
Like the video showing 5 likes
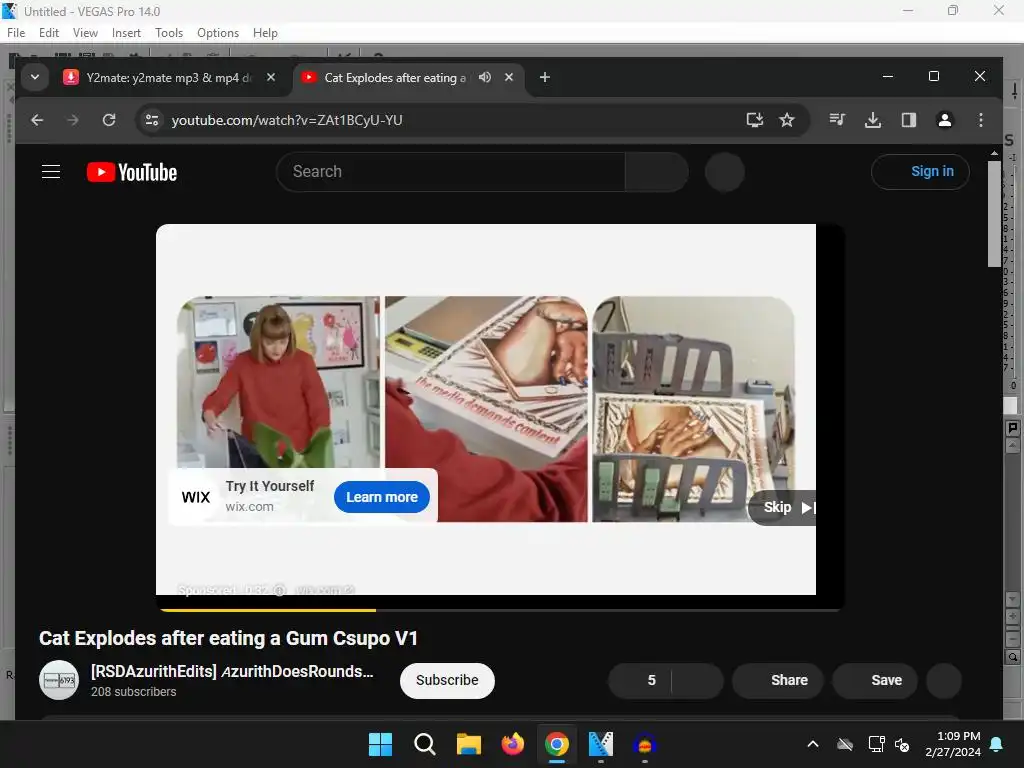click(640, 680)
